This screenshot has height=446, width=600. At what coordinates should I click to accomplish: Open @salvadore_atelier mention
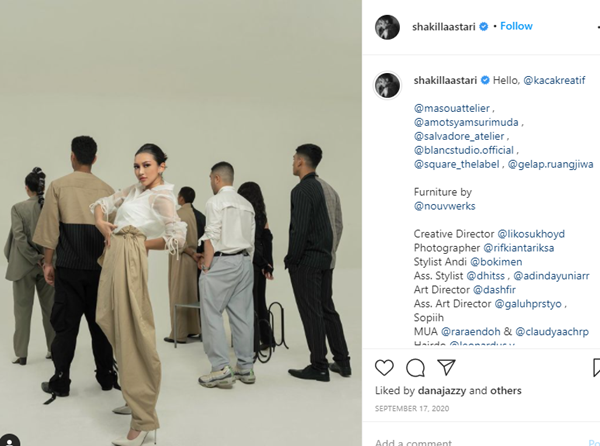(459, 136)
